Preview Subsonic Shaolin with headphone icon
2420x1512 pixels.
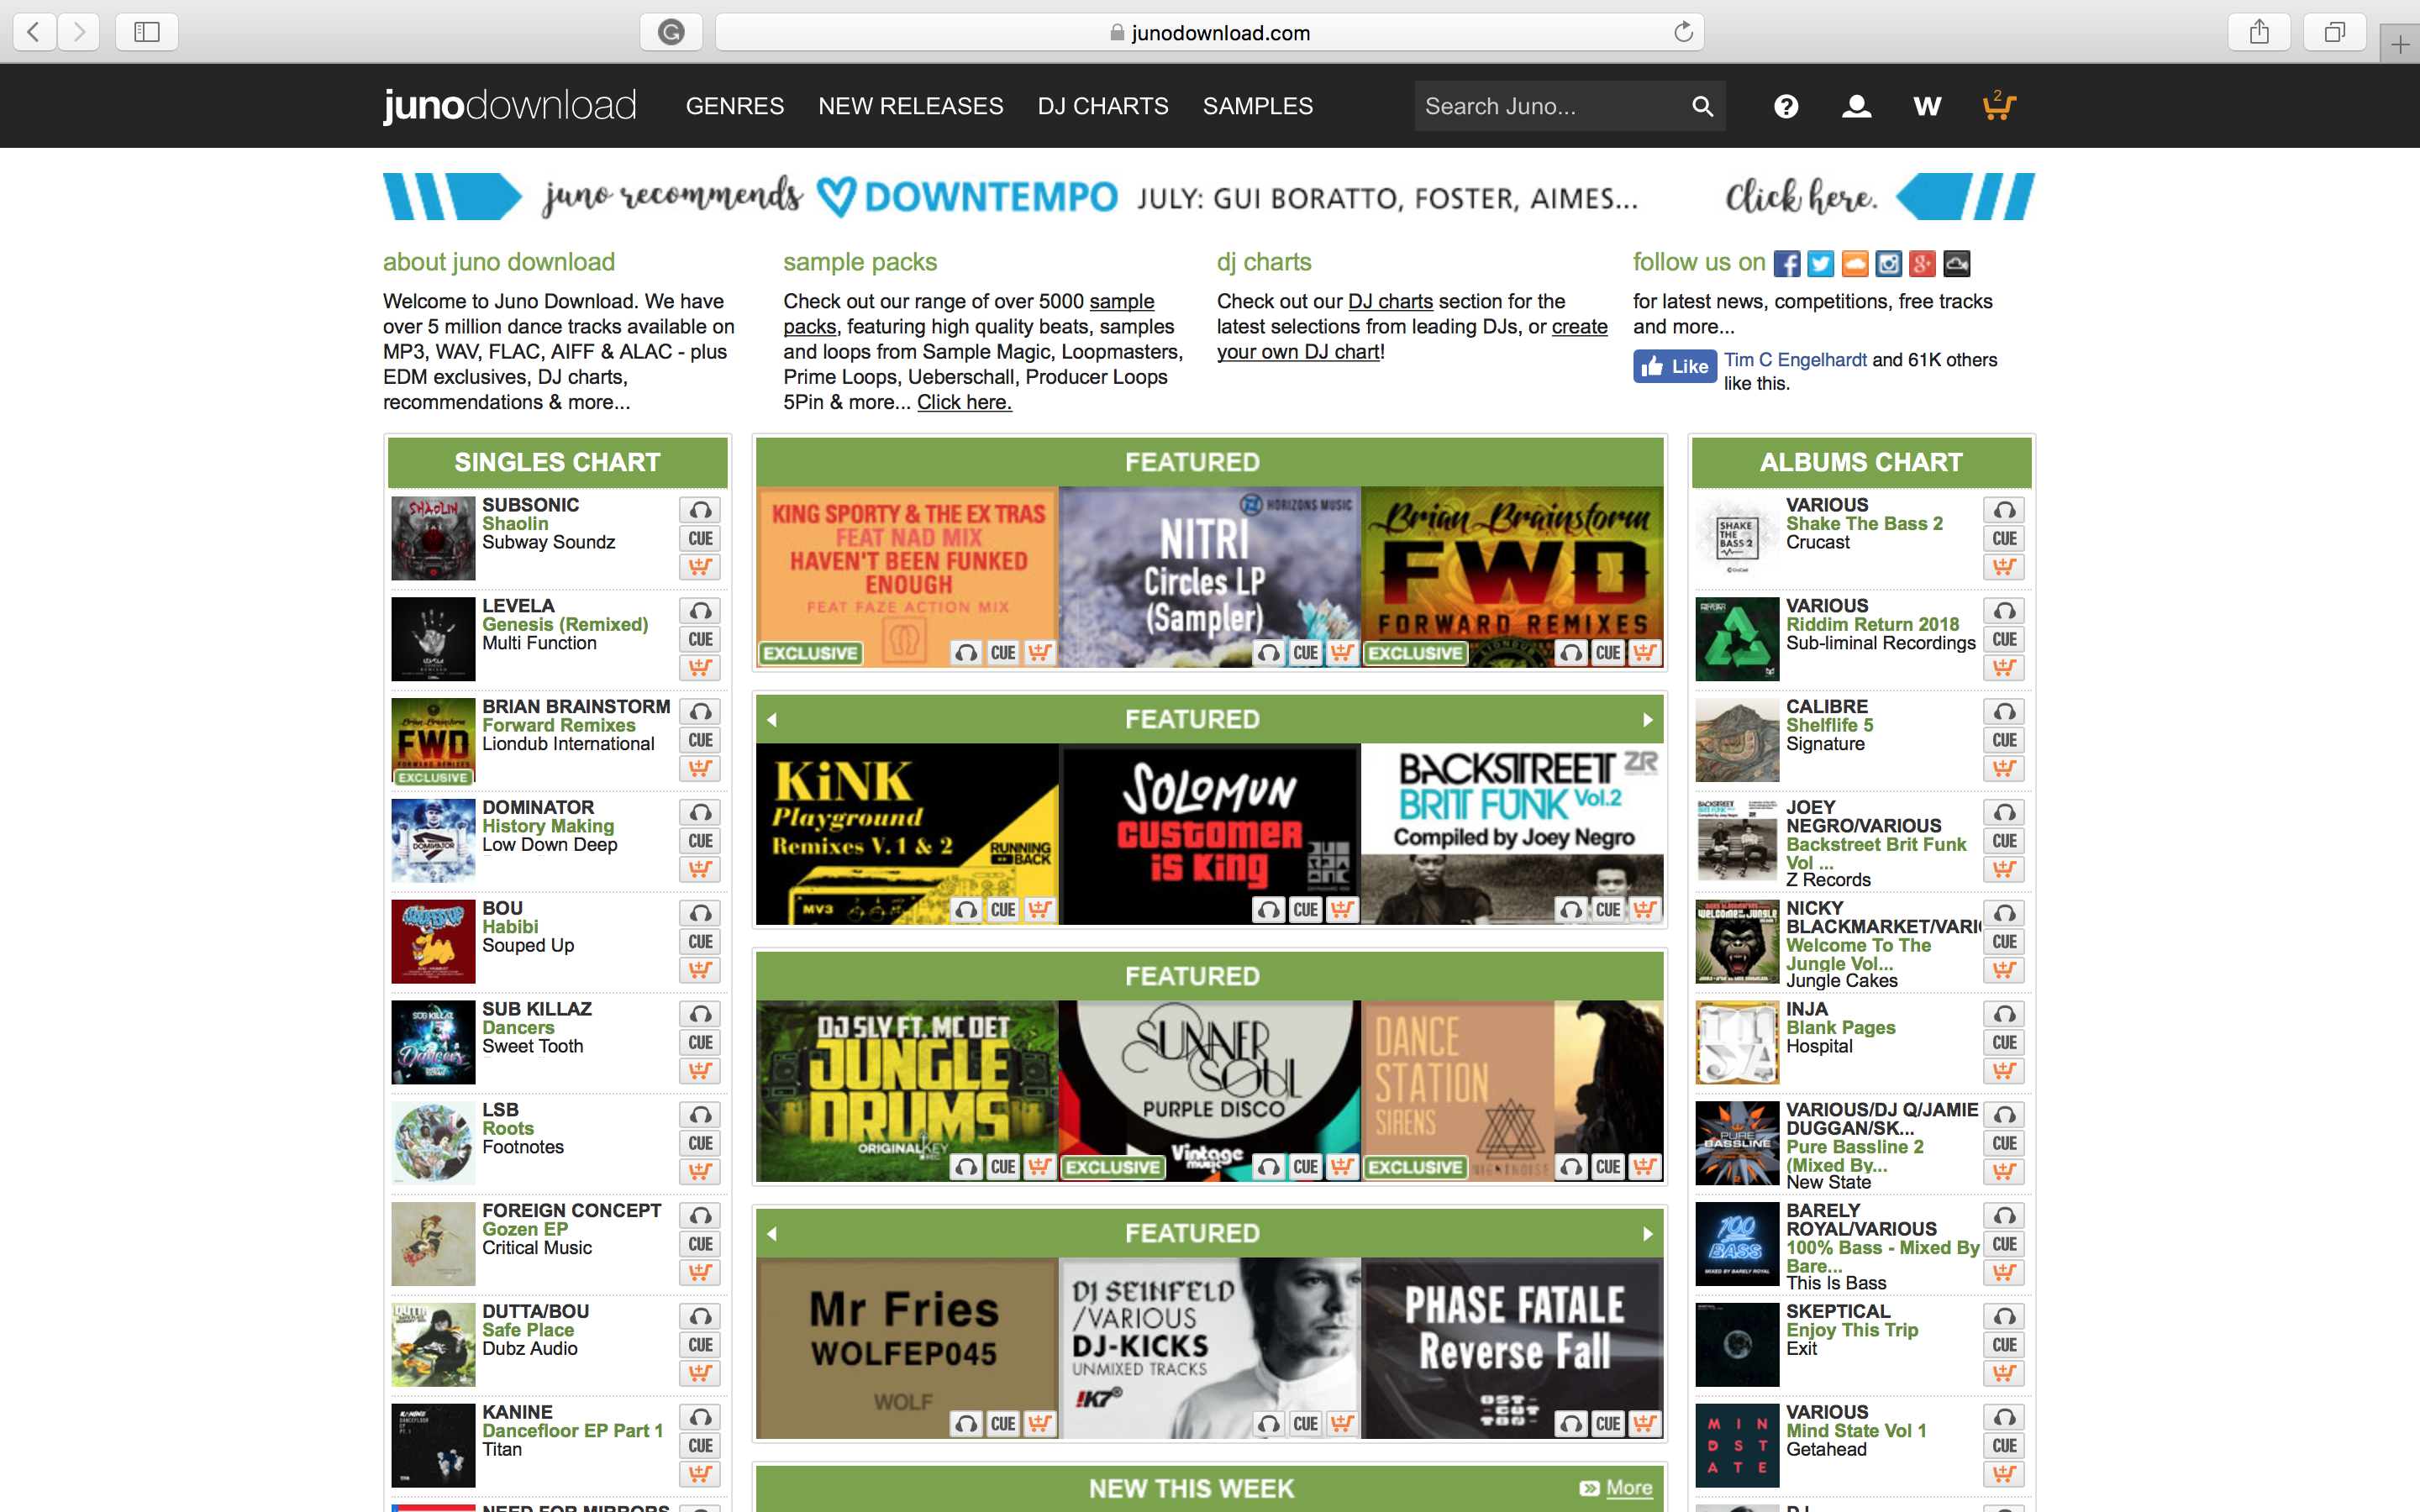[x=700, y=510]
